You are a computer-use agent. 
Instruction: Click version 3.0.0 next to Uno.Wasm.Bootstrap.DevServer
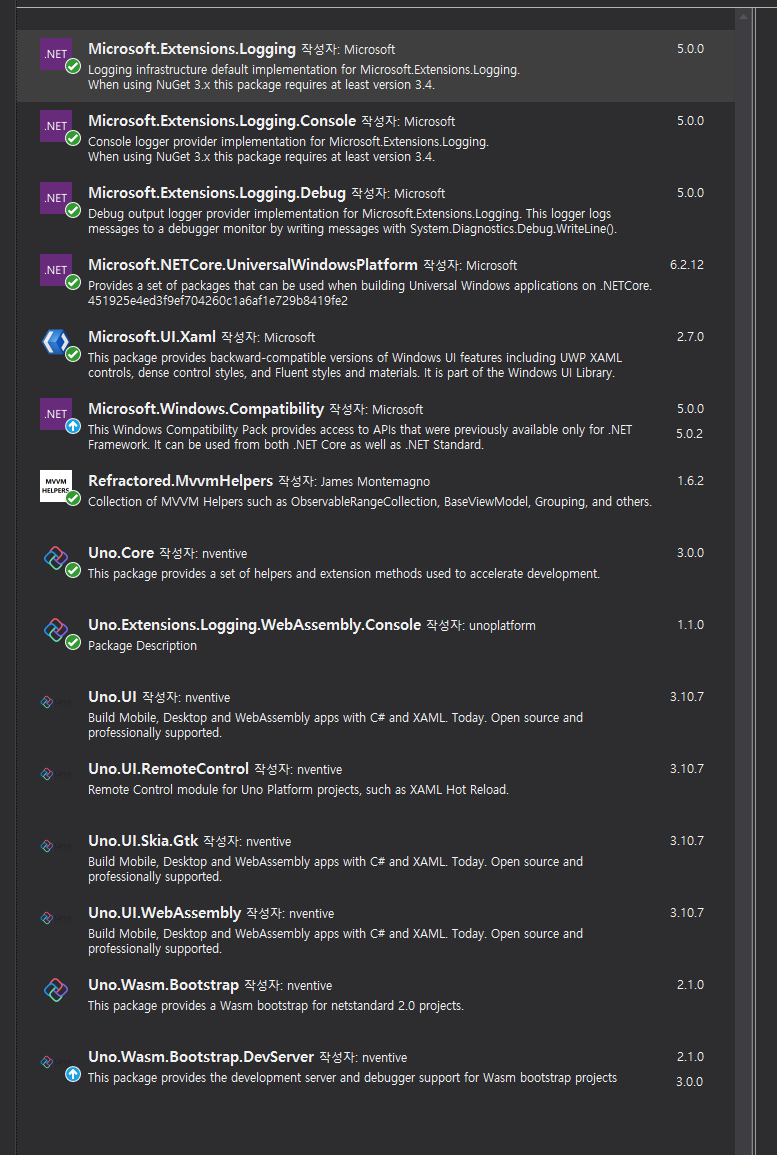tap(688, 1081)
